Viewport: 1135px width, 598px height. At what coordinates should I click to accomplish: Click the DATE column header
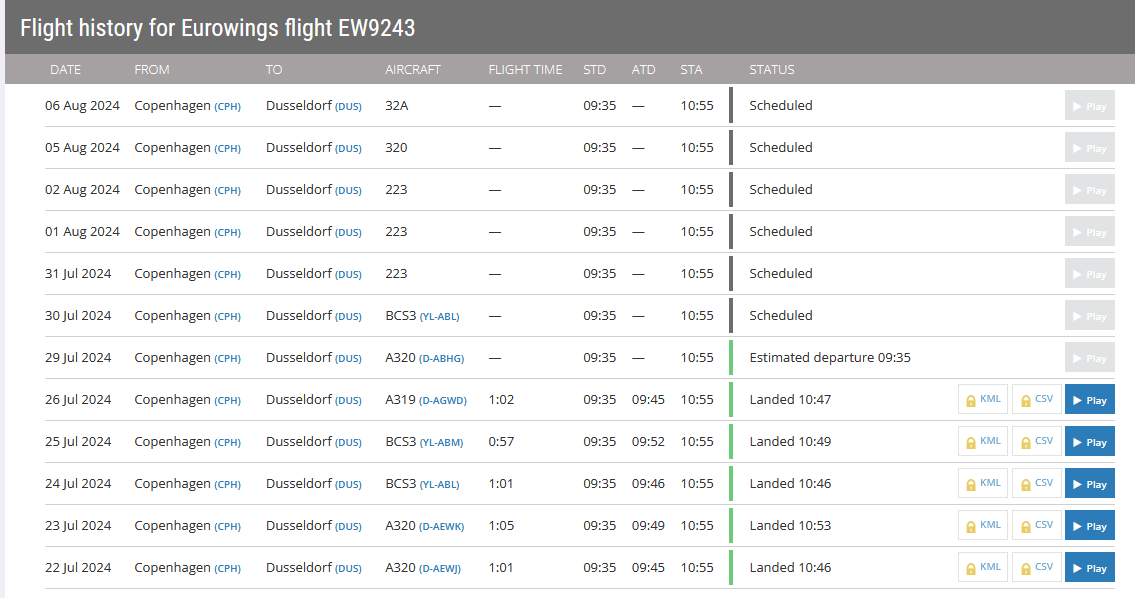[66, 70]
